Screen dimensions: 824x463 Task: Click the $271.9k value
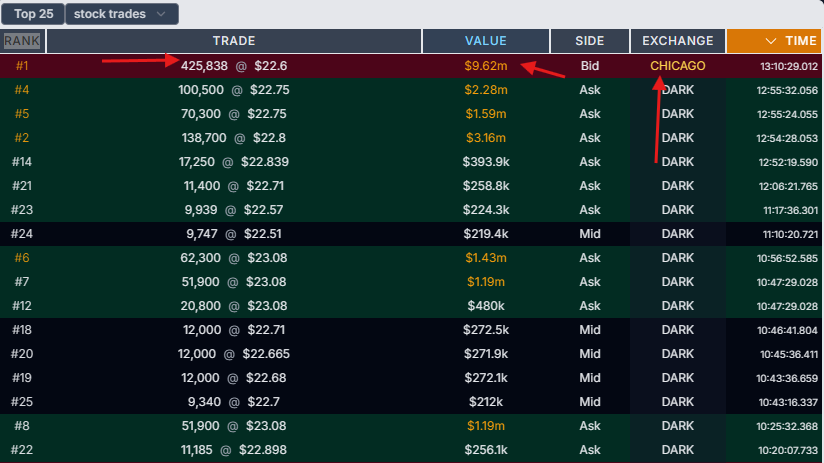(486, 354)
